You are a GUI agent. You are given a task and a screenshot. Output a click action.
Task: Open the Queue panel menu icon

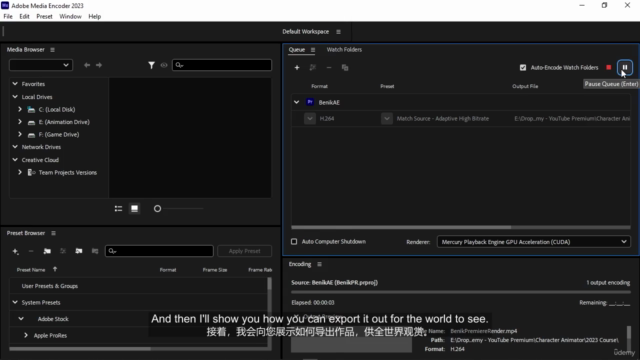point(313,50)
